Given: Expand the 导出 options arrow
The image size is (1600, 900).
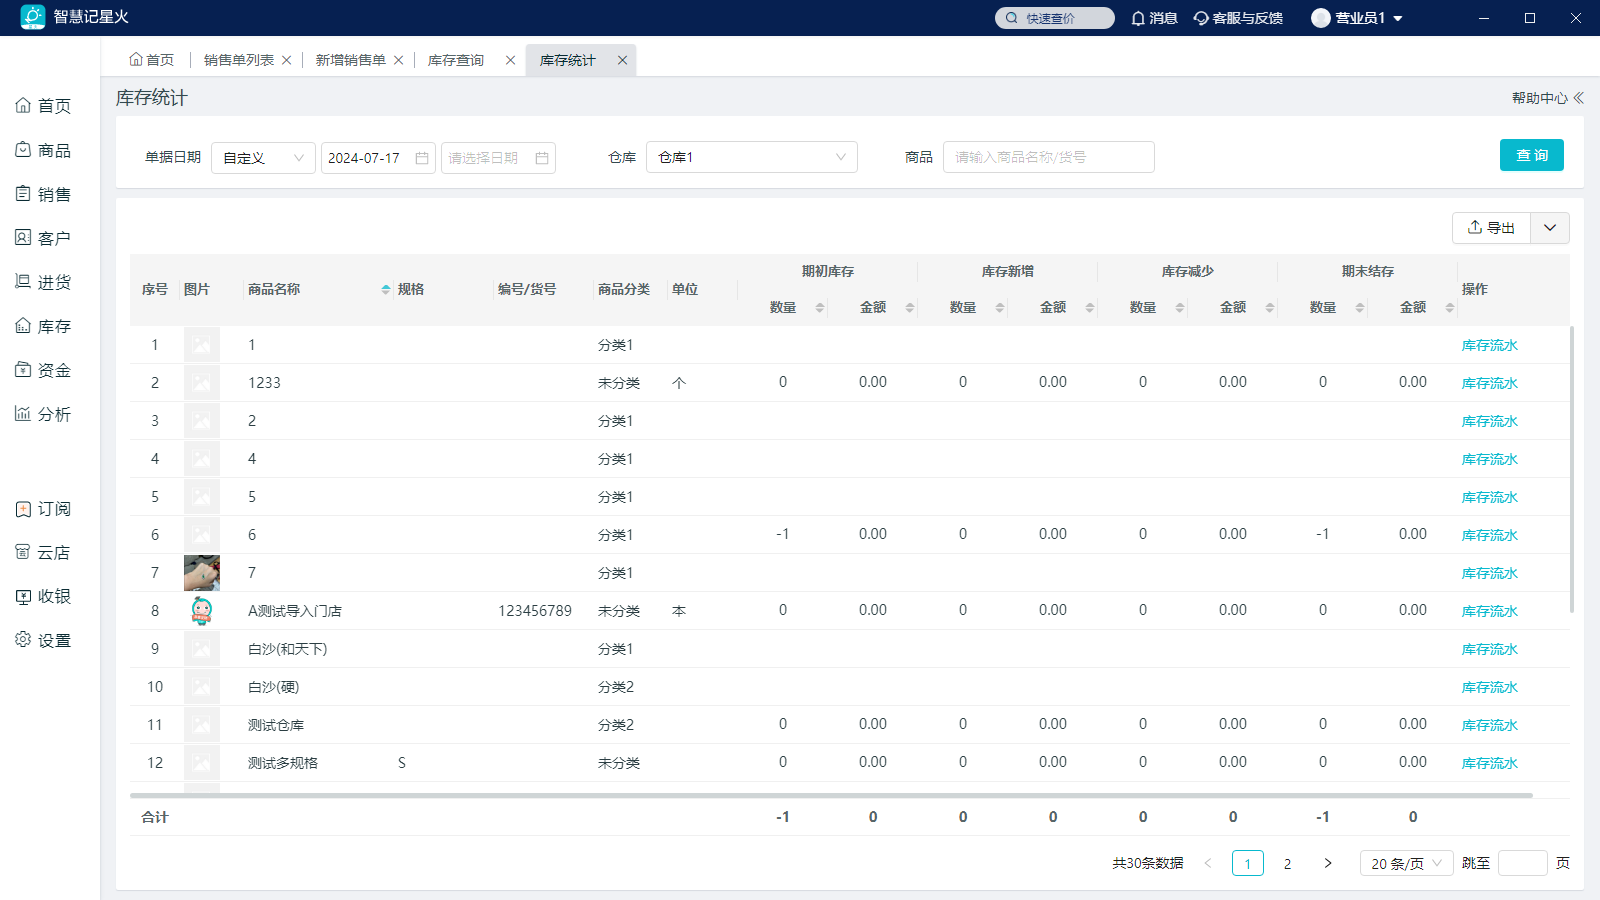Looking at the screenshot, I should click(x=1550, y=228).
